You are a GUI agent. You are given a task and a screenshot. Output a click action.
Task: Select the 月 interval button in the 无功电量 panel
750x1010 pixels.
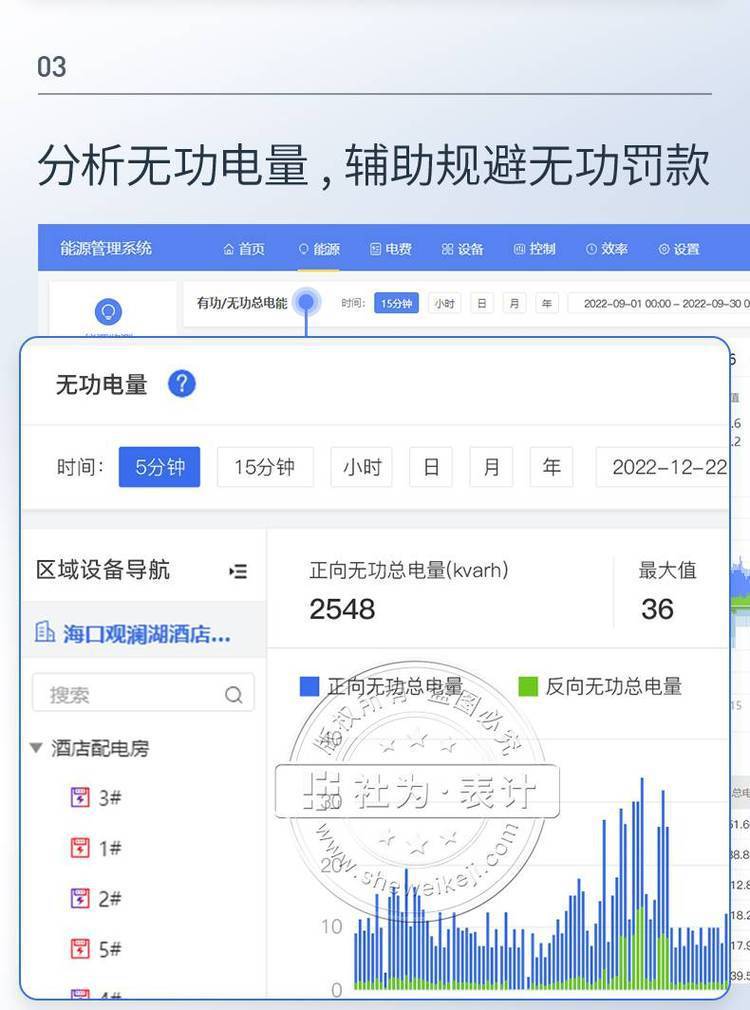tap(491, 467)
